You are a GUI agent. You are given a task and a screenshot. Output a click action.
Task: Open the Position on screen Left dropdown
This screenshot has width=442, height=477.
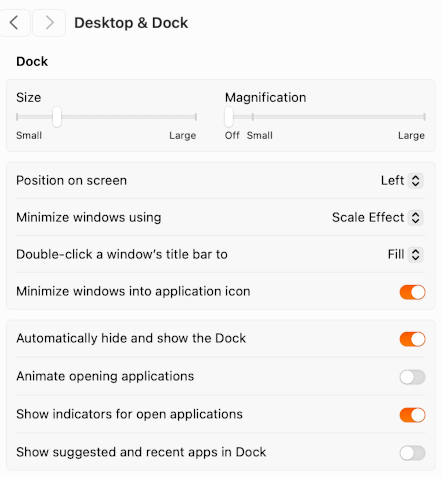pyautogui.click(x=402, y=181)
